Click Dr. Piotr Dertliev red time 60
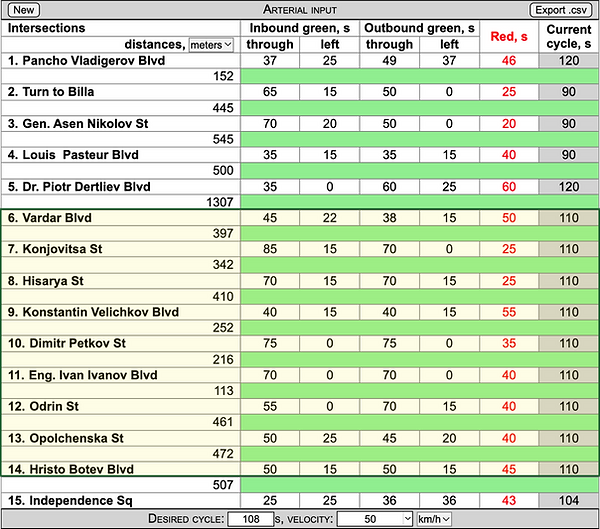The height and width of the screenshot is (529, 600). (x=509, y=187)
